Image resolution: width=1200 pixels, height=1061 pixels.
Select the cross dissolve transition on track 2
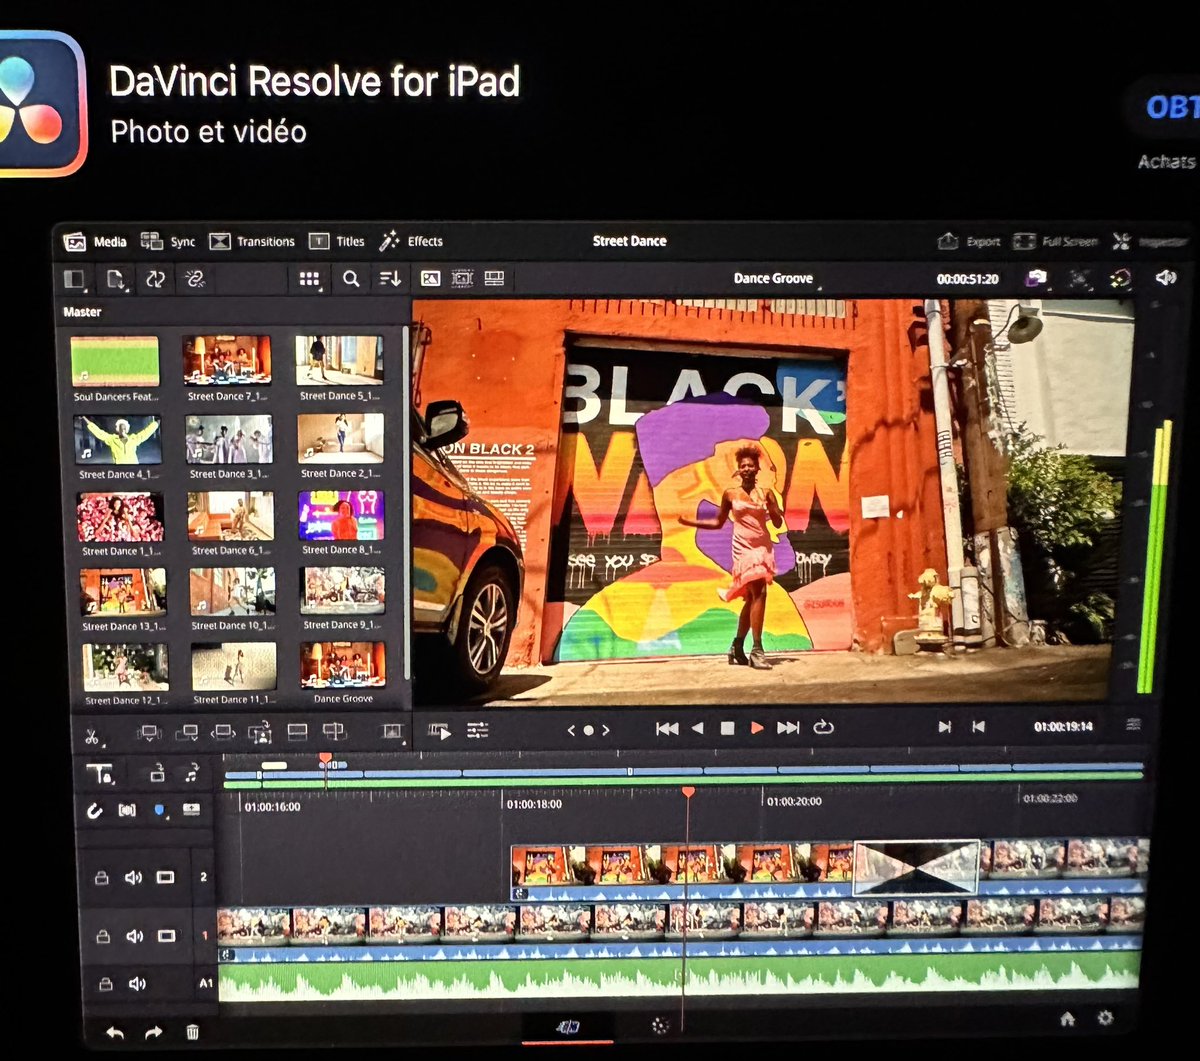click(916, 867)
